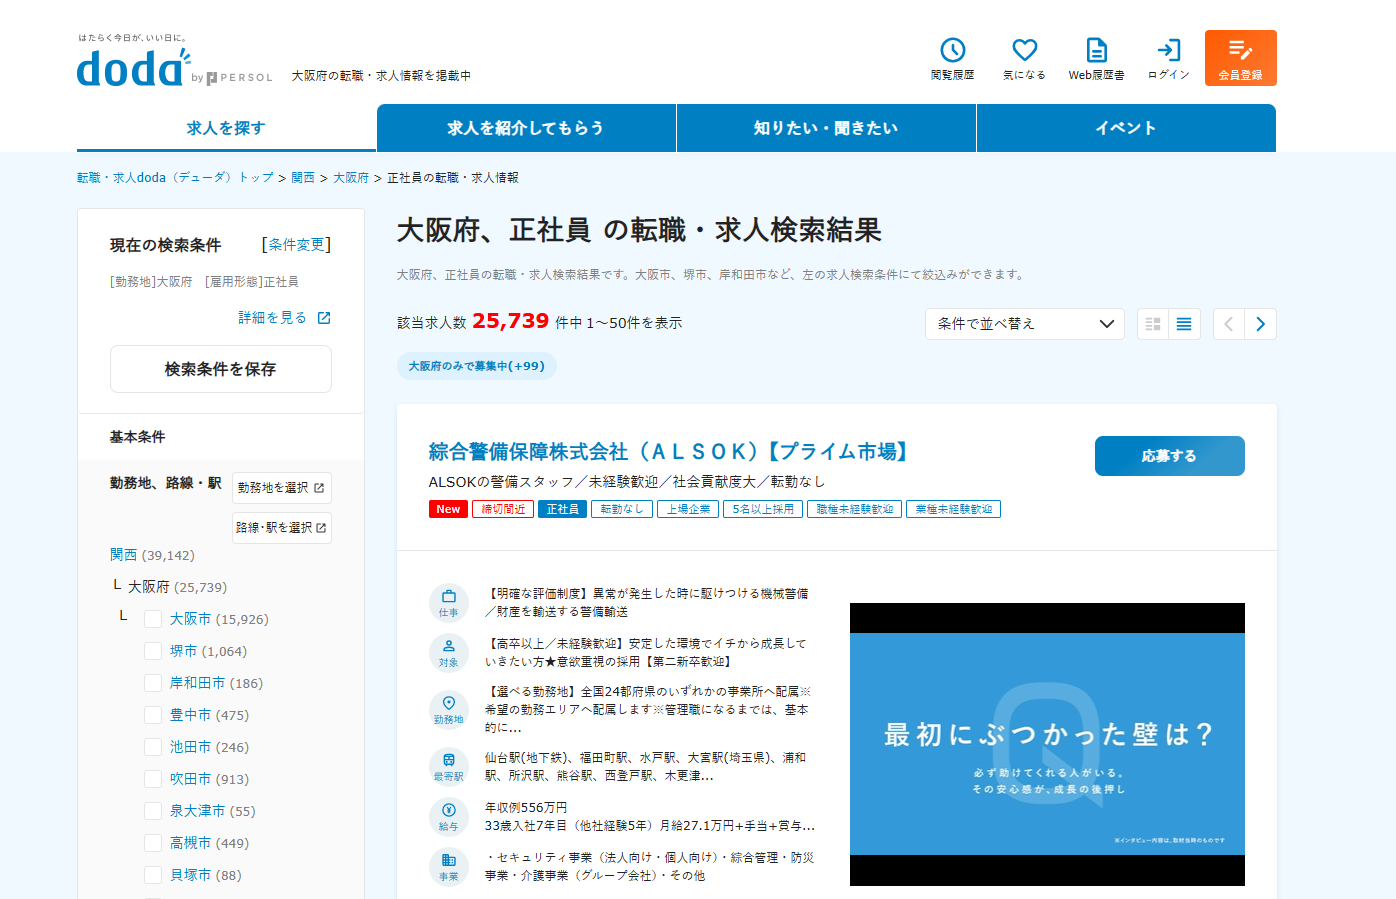Click the 会員登録 orange button

[1240, 58]
